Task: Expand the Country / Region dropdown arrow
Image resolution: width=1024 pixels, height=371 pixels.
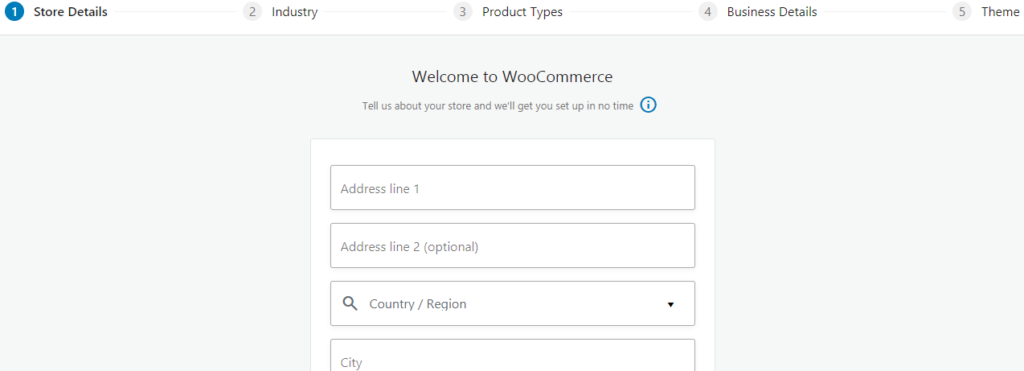Action: pos(670,304)
